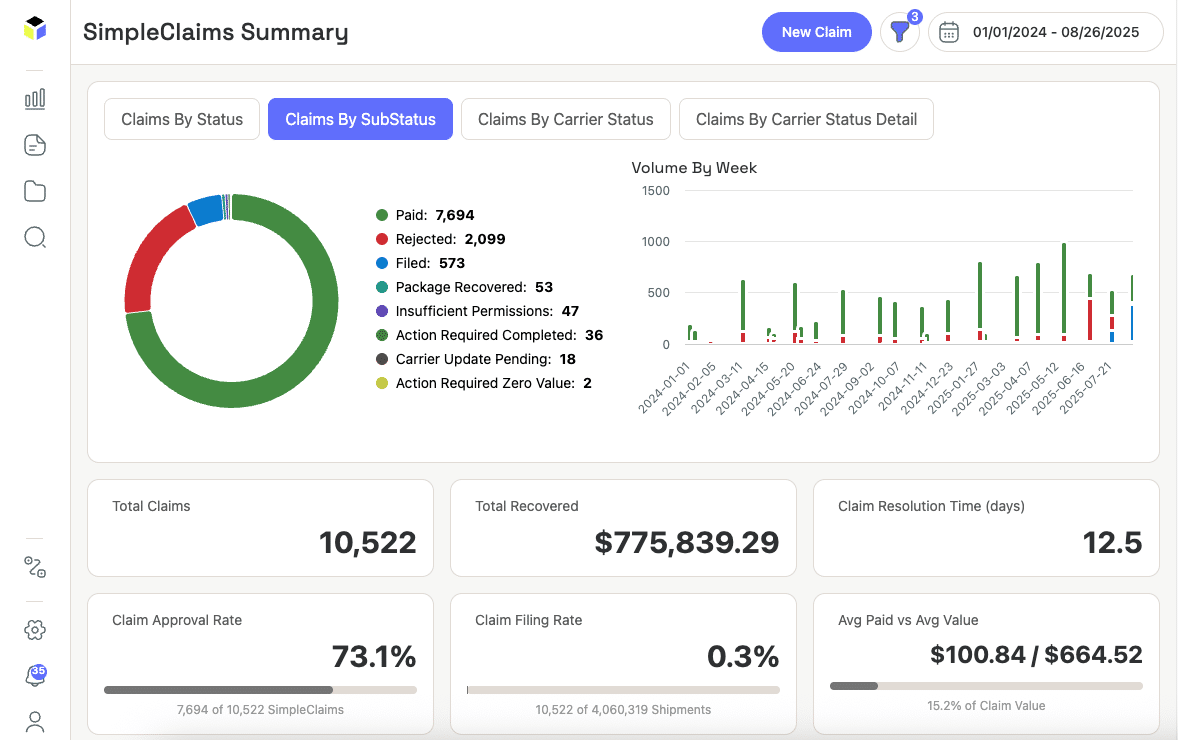Open the filter funnel with badge 3
The width and height of the screenshot is (1178, 740).
click(x=900, y=32)
